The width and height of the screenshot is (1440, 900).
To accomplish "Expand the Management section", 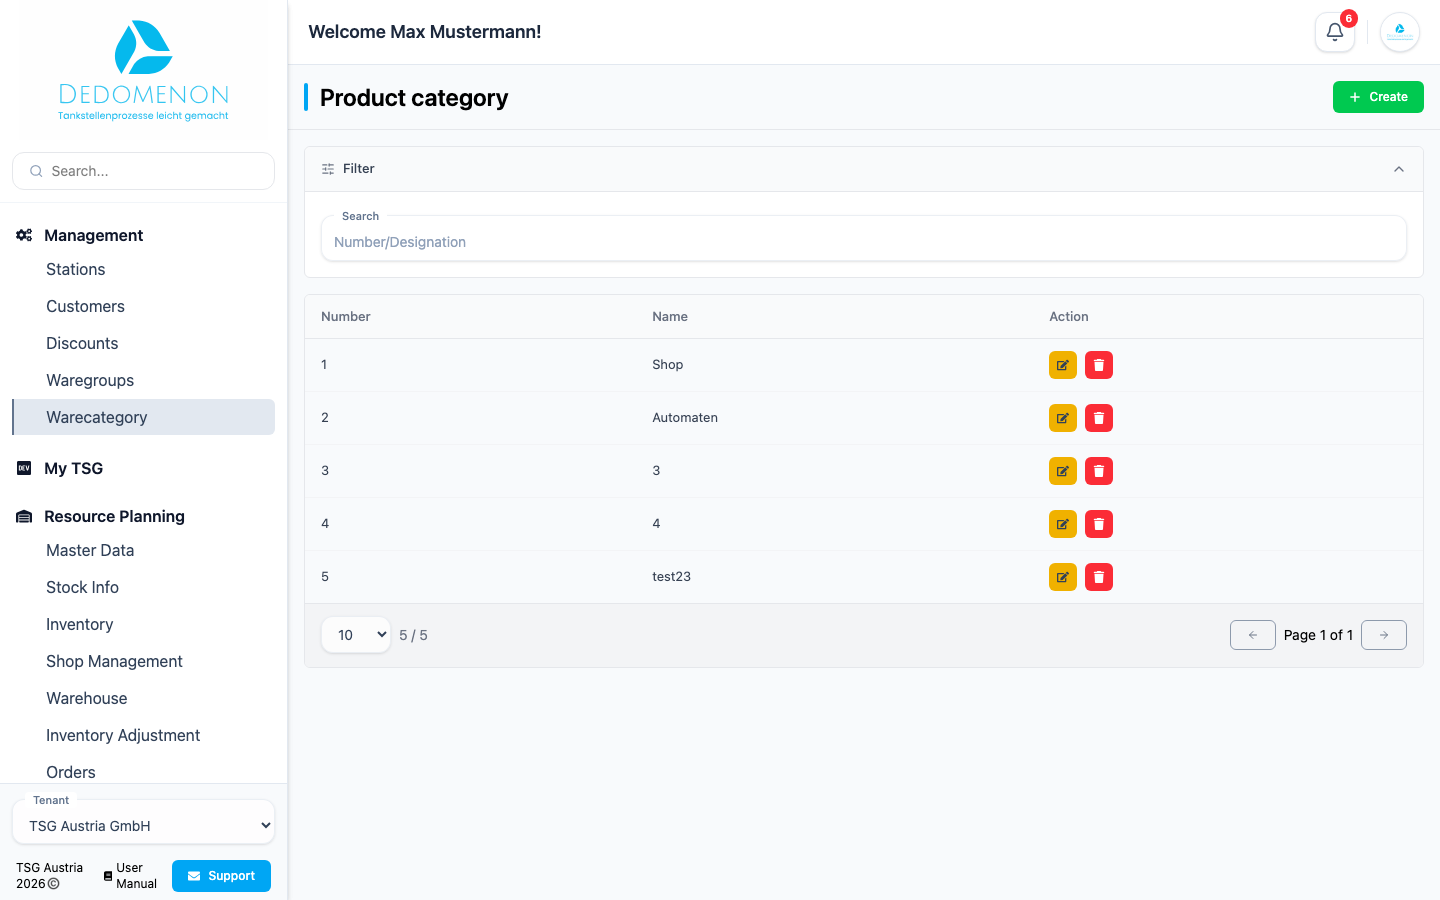I will [93, 235].
